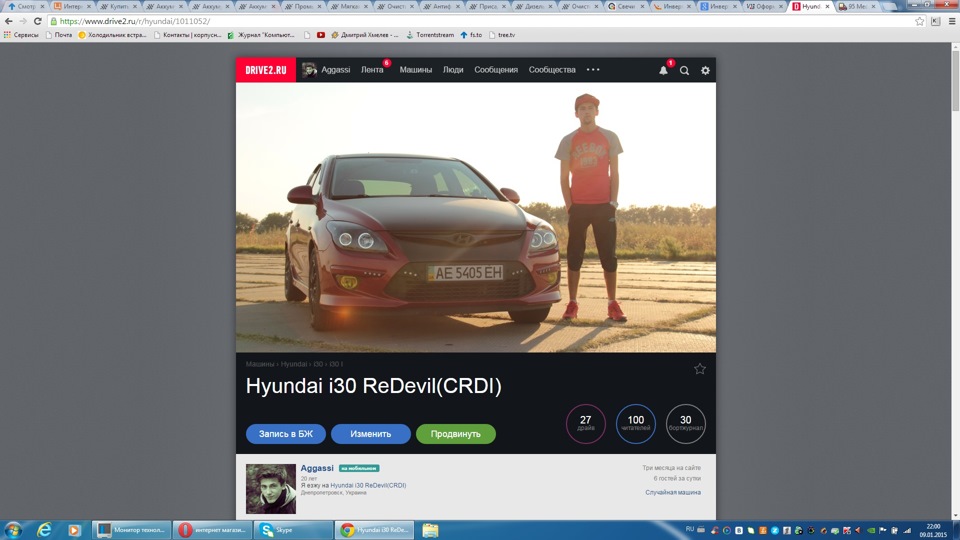
Task: Switch to the Opera интернет магази... taskbar window
Action: click(x=212, y=530)
